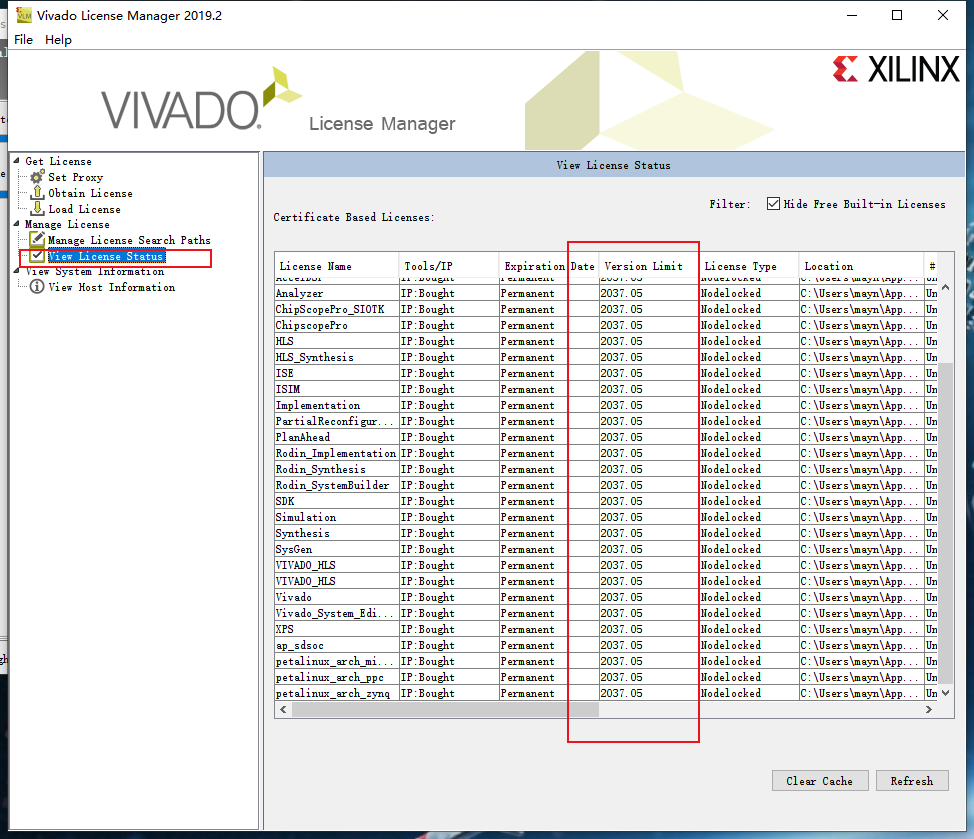Image resolution: width=974 pixels, height=839 pixels.
Task: Sort by Tools/IP column header
Action: pos(448,266)
